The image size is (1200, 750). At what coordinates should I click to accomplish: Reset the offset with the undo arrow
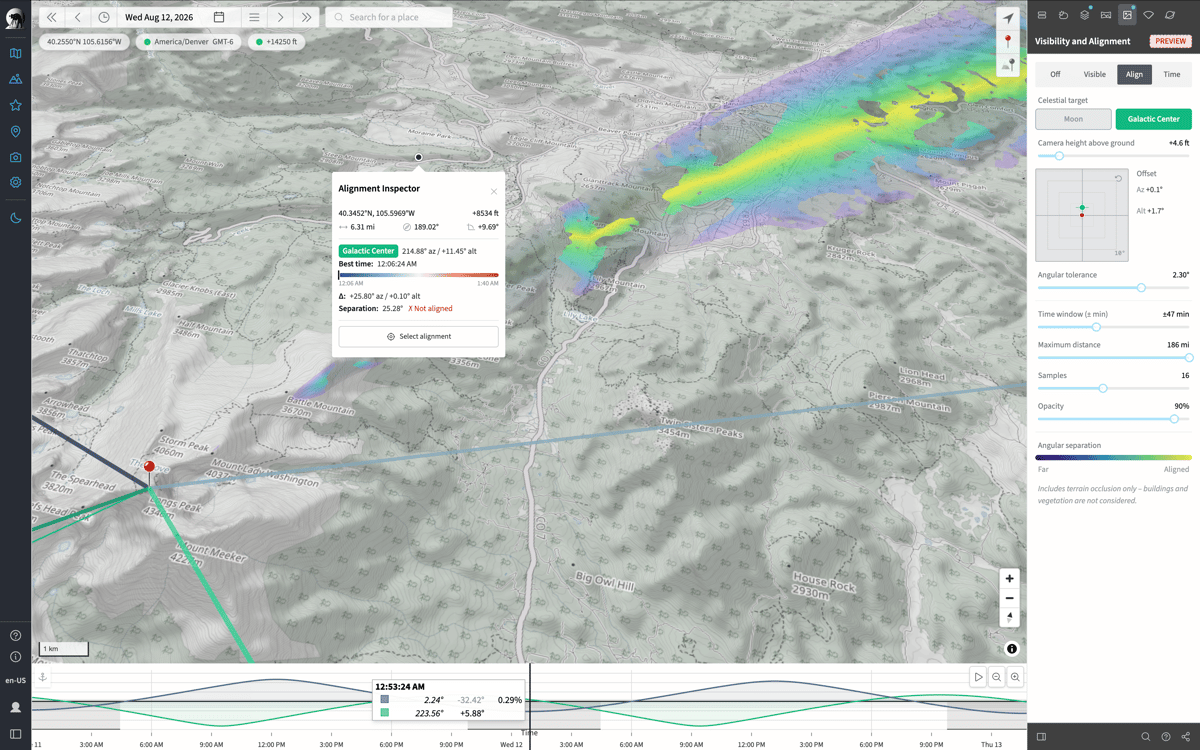(x=1118, y=177)
